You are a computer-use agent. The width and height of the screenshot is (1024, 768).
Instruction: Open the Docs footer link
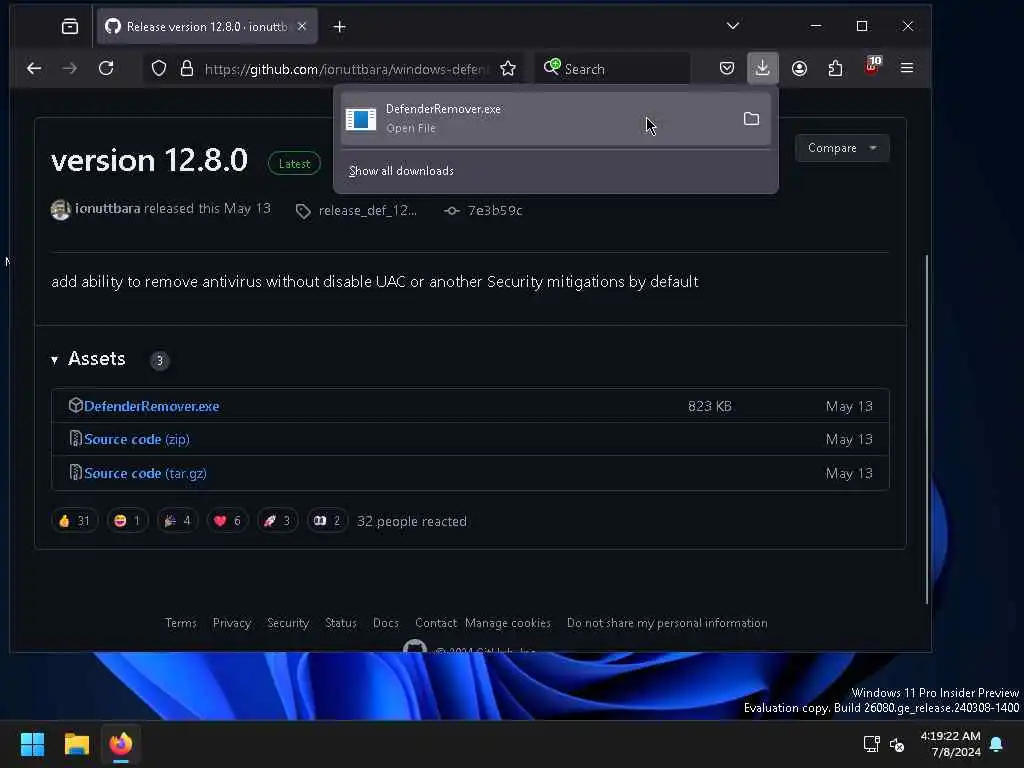point(386,623)
